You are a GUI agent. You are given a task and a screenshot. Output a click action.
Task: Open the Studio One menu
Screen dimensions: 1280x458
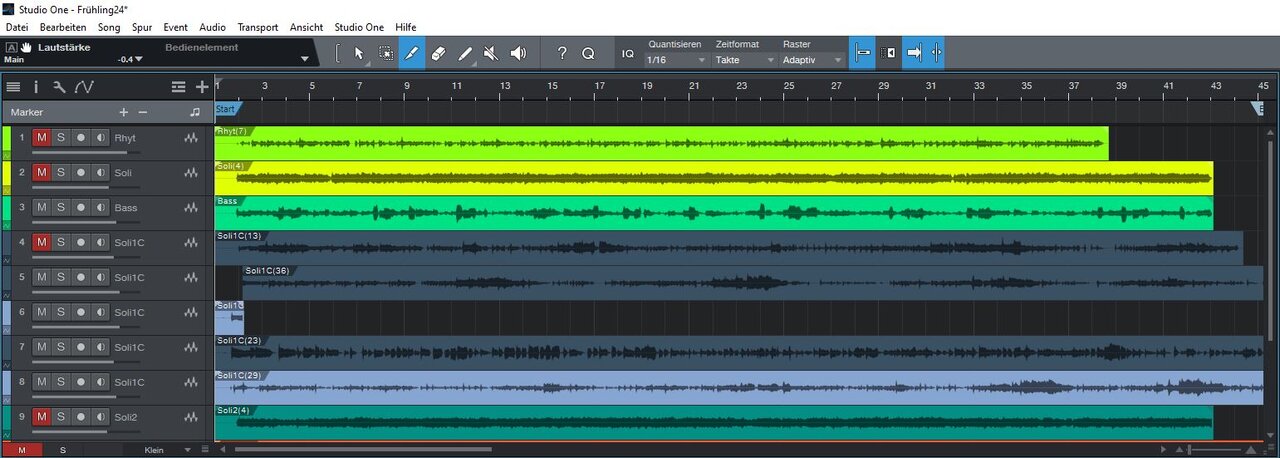(359, 27)
